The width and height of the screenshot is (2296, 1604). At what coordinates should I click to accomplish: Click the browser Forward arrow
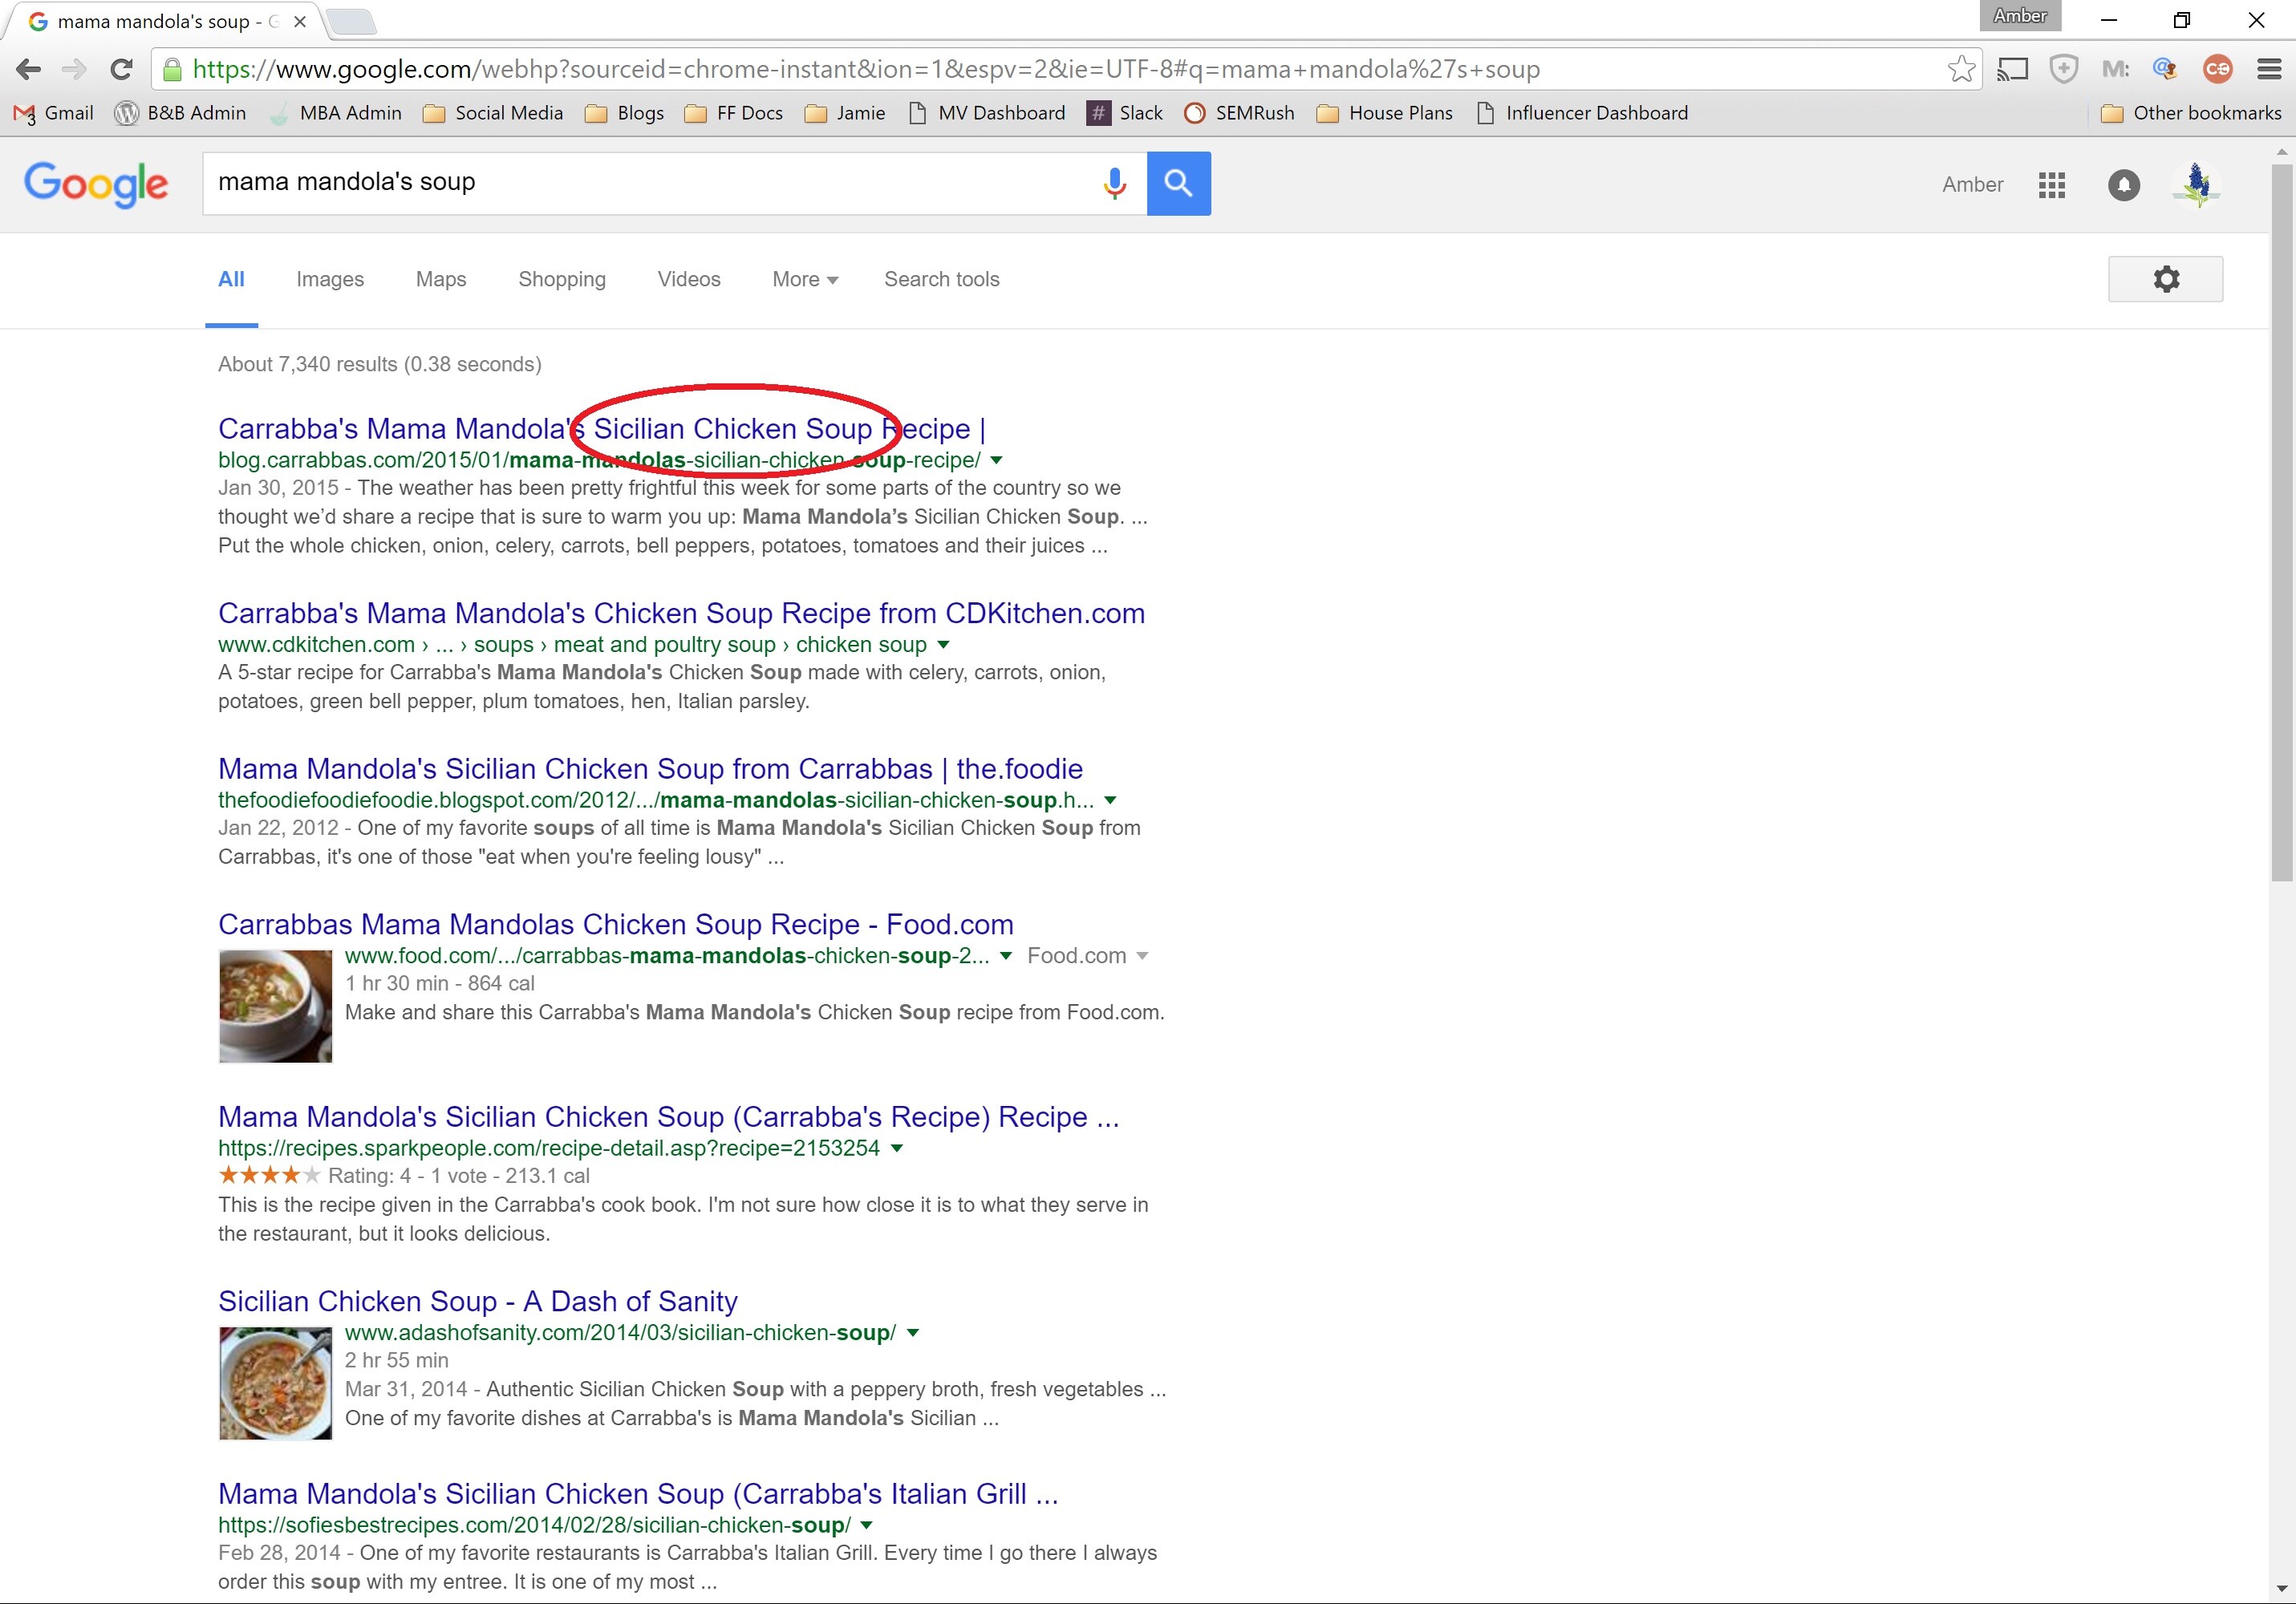pos(74,69)
